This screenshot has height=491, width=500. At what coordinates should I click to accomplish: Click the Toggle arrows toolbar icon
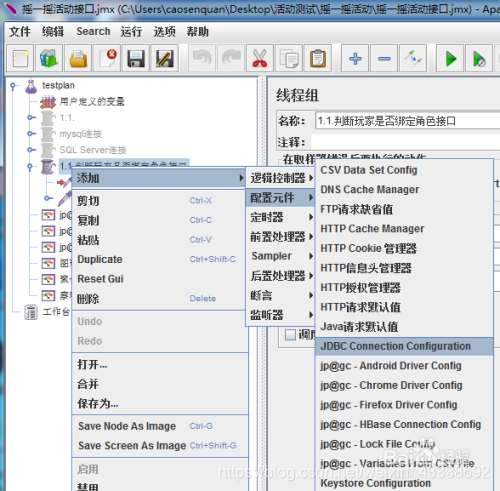click(413, 59)
